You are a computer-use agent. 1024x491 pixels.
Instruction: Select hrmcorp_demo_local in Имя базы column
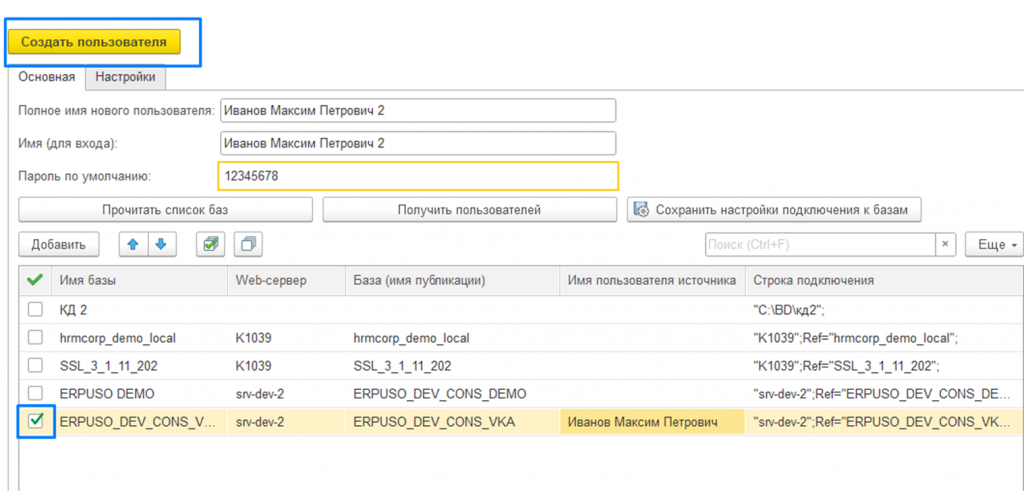pyautogui.click(x=140, y=338)
